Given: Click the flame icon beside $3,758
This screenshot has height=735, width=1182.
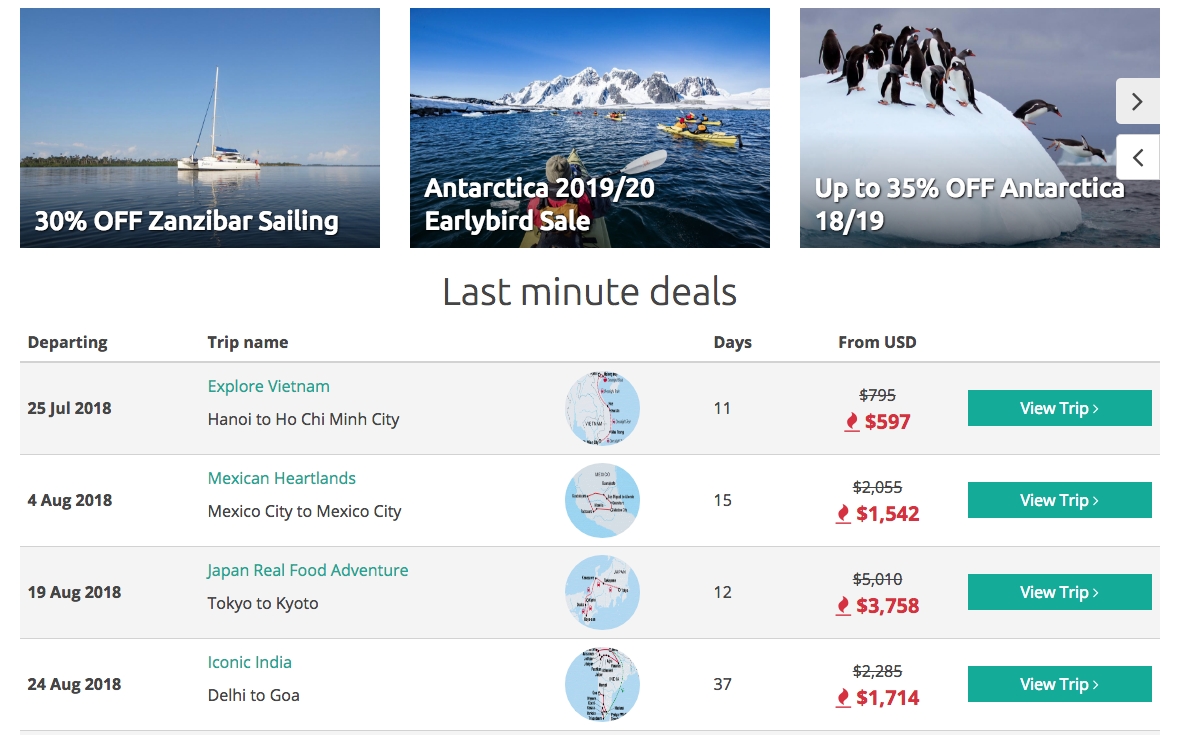Looking at the screenshot, I should [843, 606].
